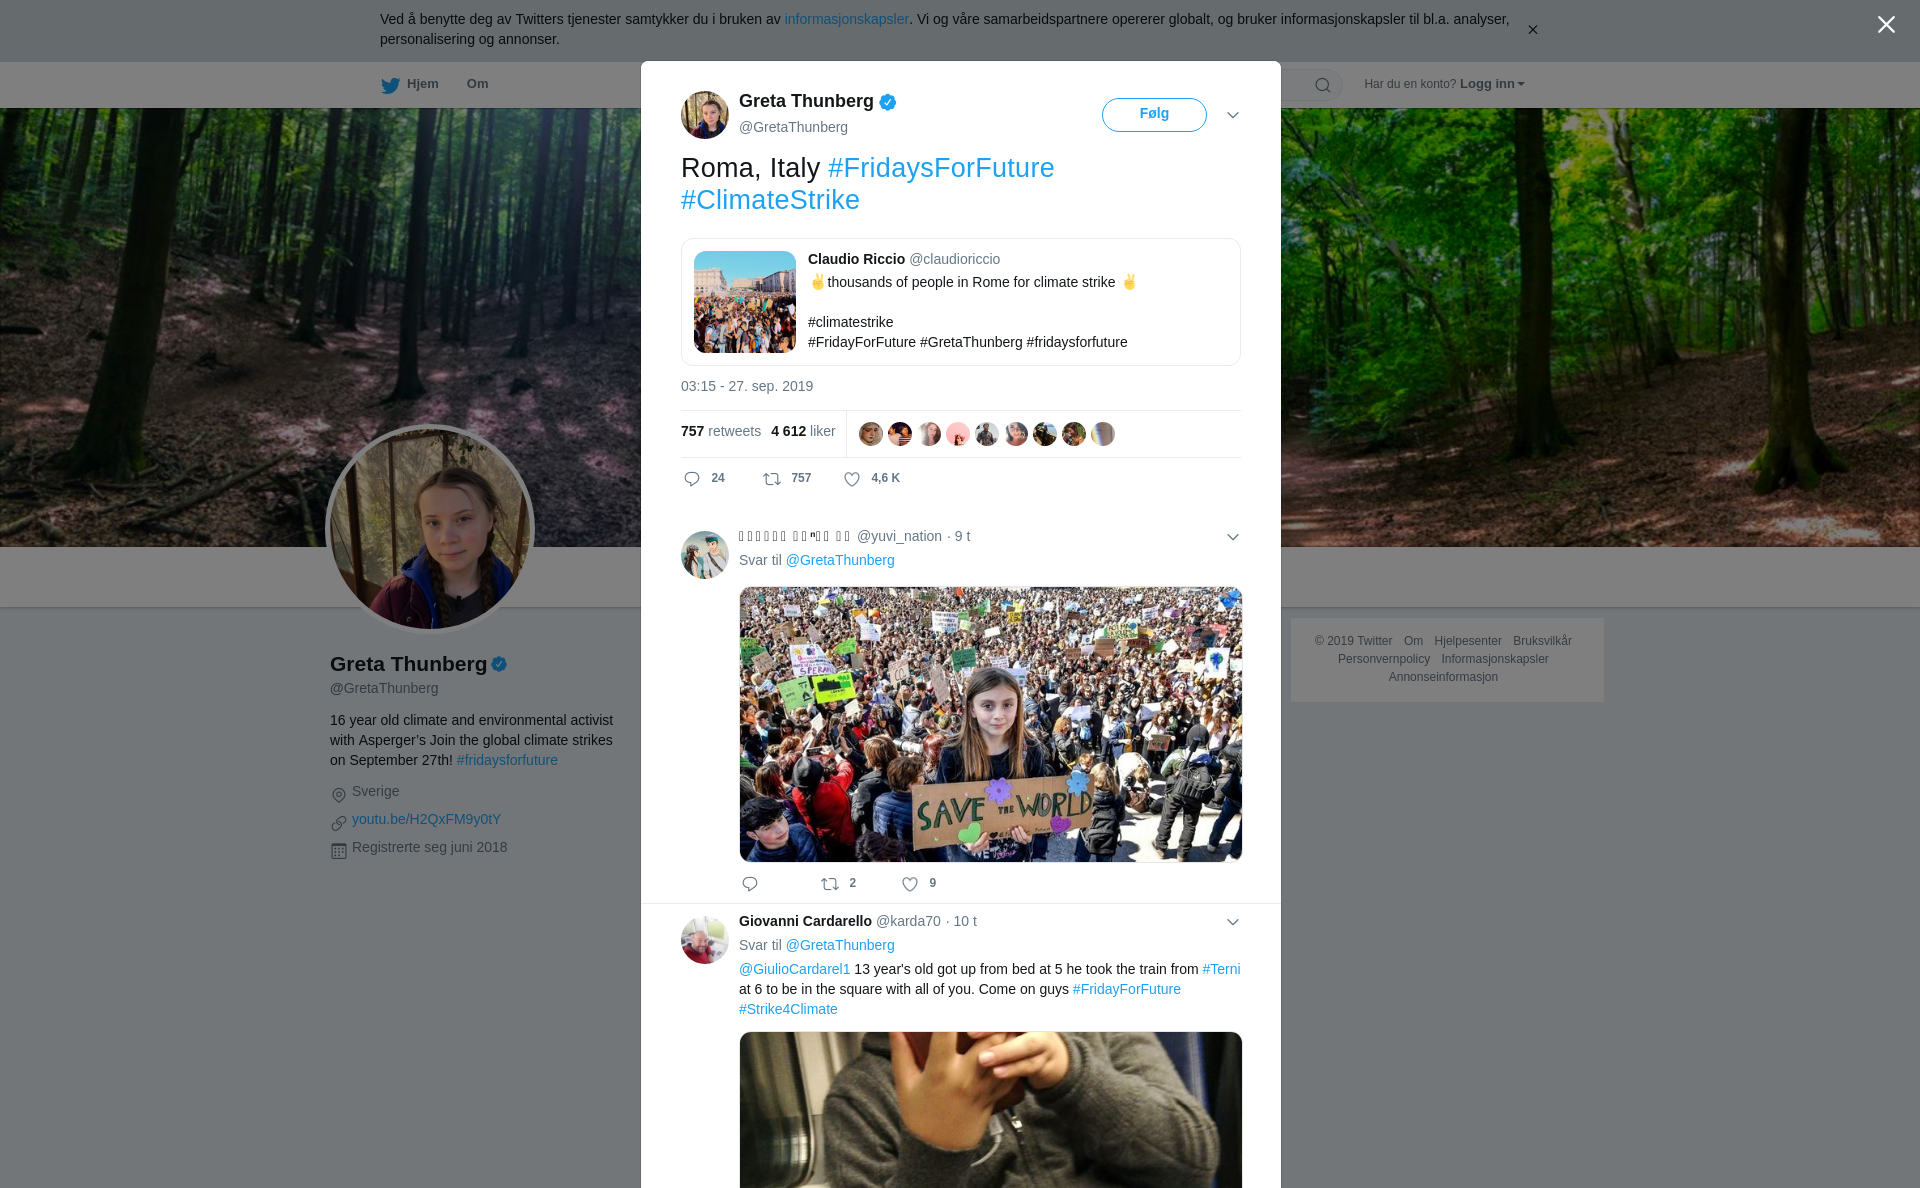Image resolution: width=1920 pixels, height=1188 pixels.
Task: Click the search magnifier icon
Action: point(1323,85)
